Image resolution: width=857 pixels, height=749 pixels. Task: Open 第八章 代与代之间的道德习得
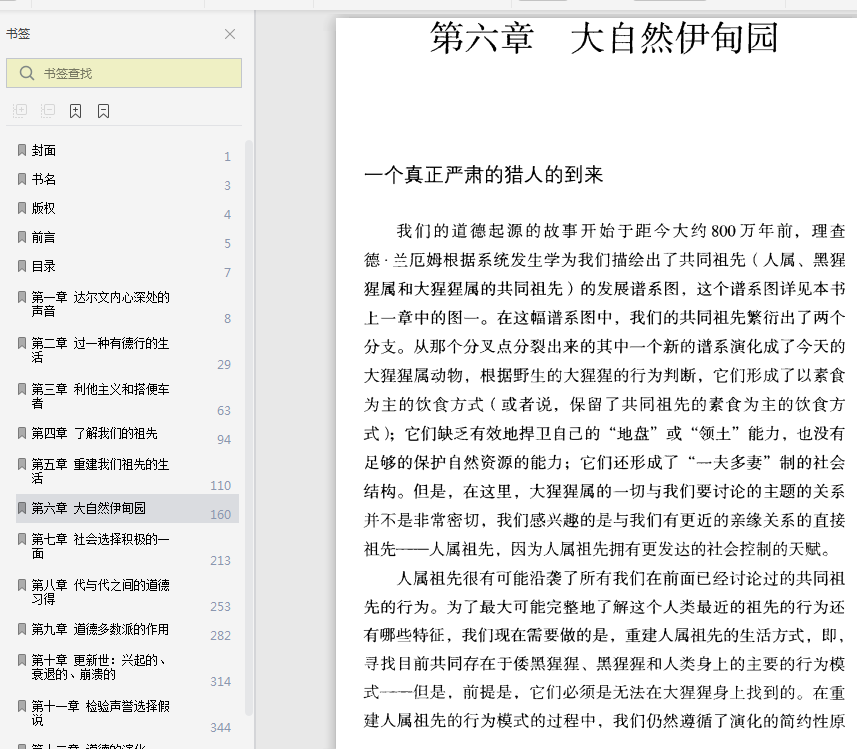click(100, 592)
